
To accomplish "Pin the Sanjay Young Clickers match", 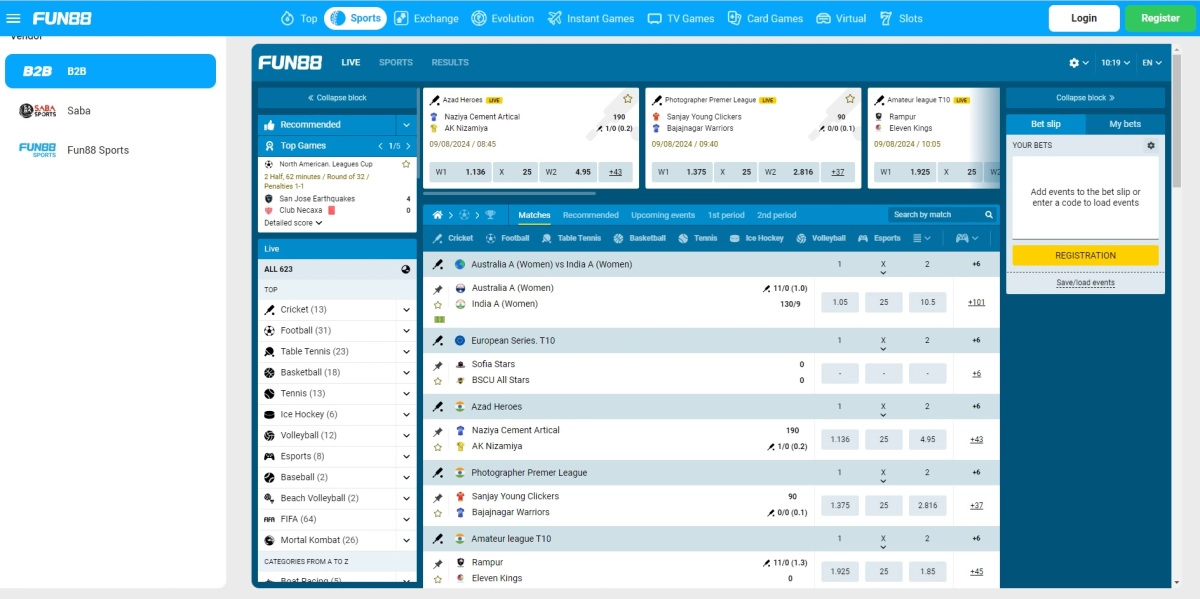I will coord(438,497).
